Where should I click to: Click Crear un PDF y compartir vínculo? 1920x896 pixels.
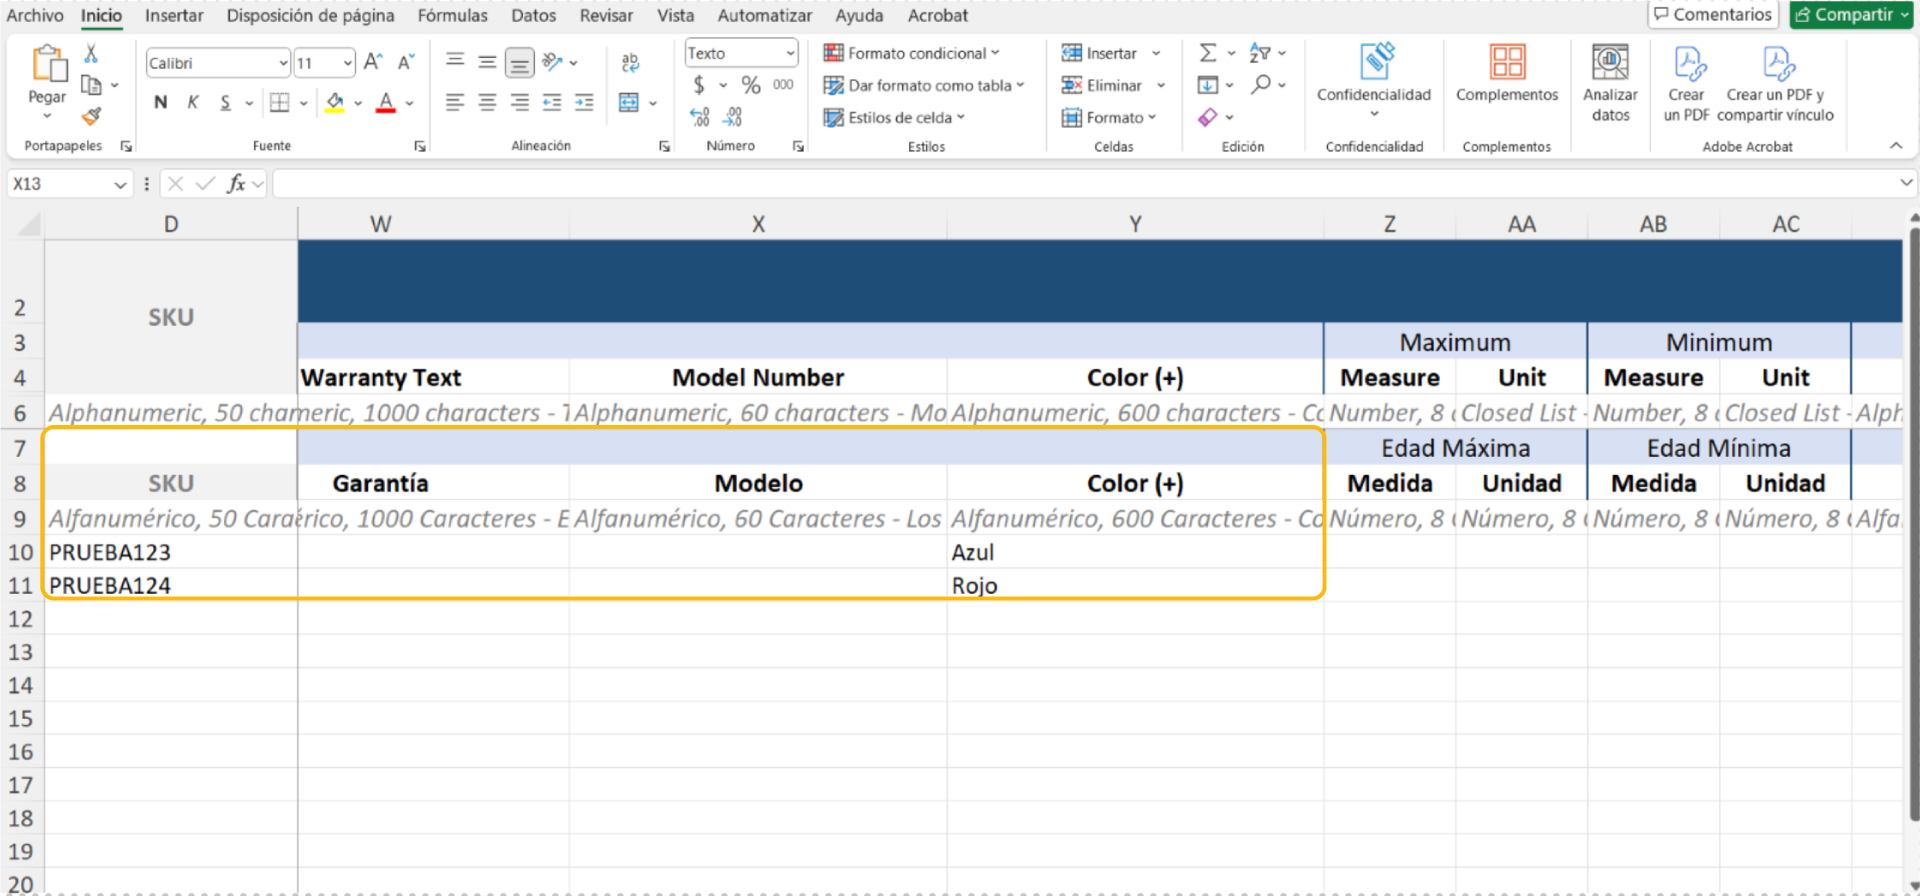point(1776,84)
